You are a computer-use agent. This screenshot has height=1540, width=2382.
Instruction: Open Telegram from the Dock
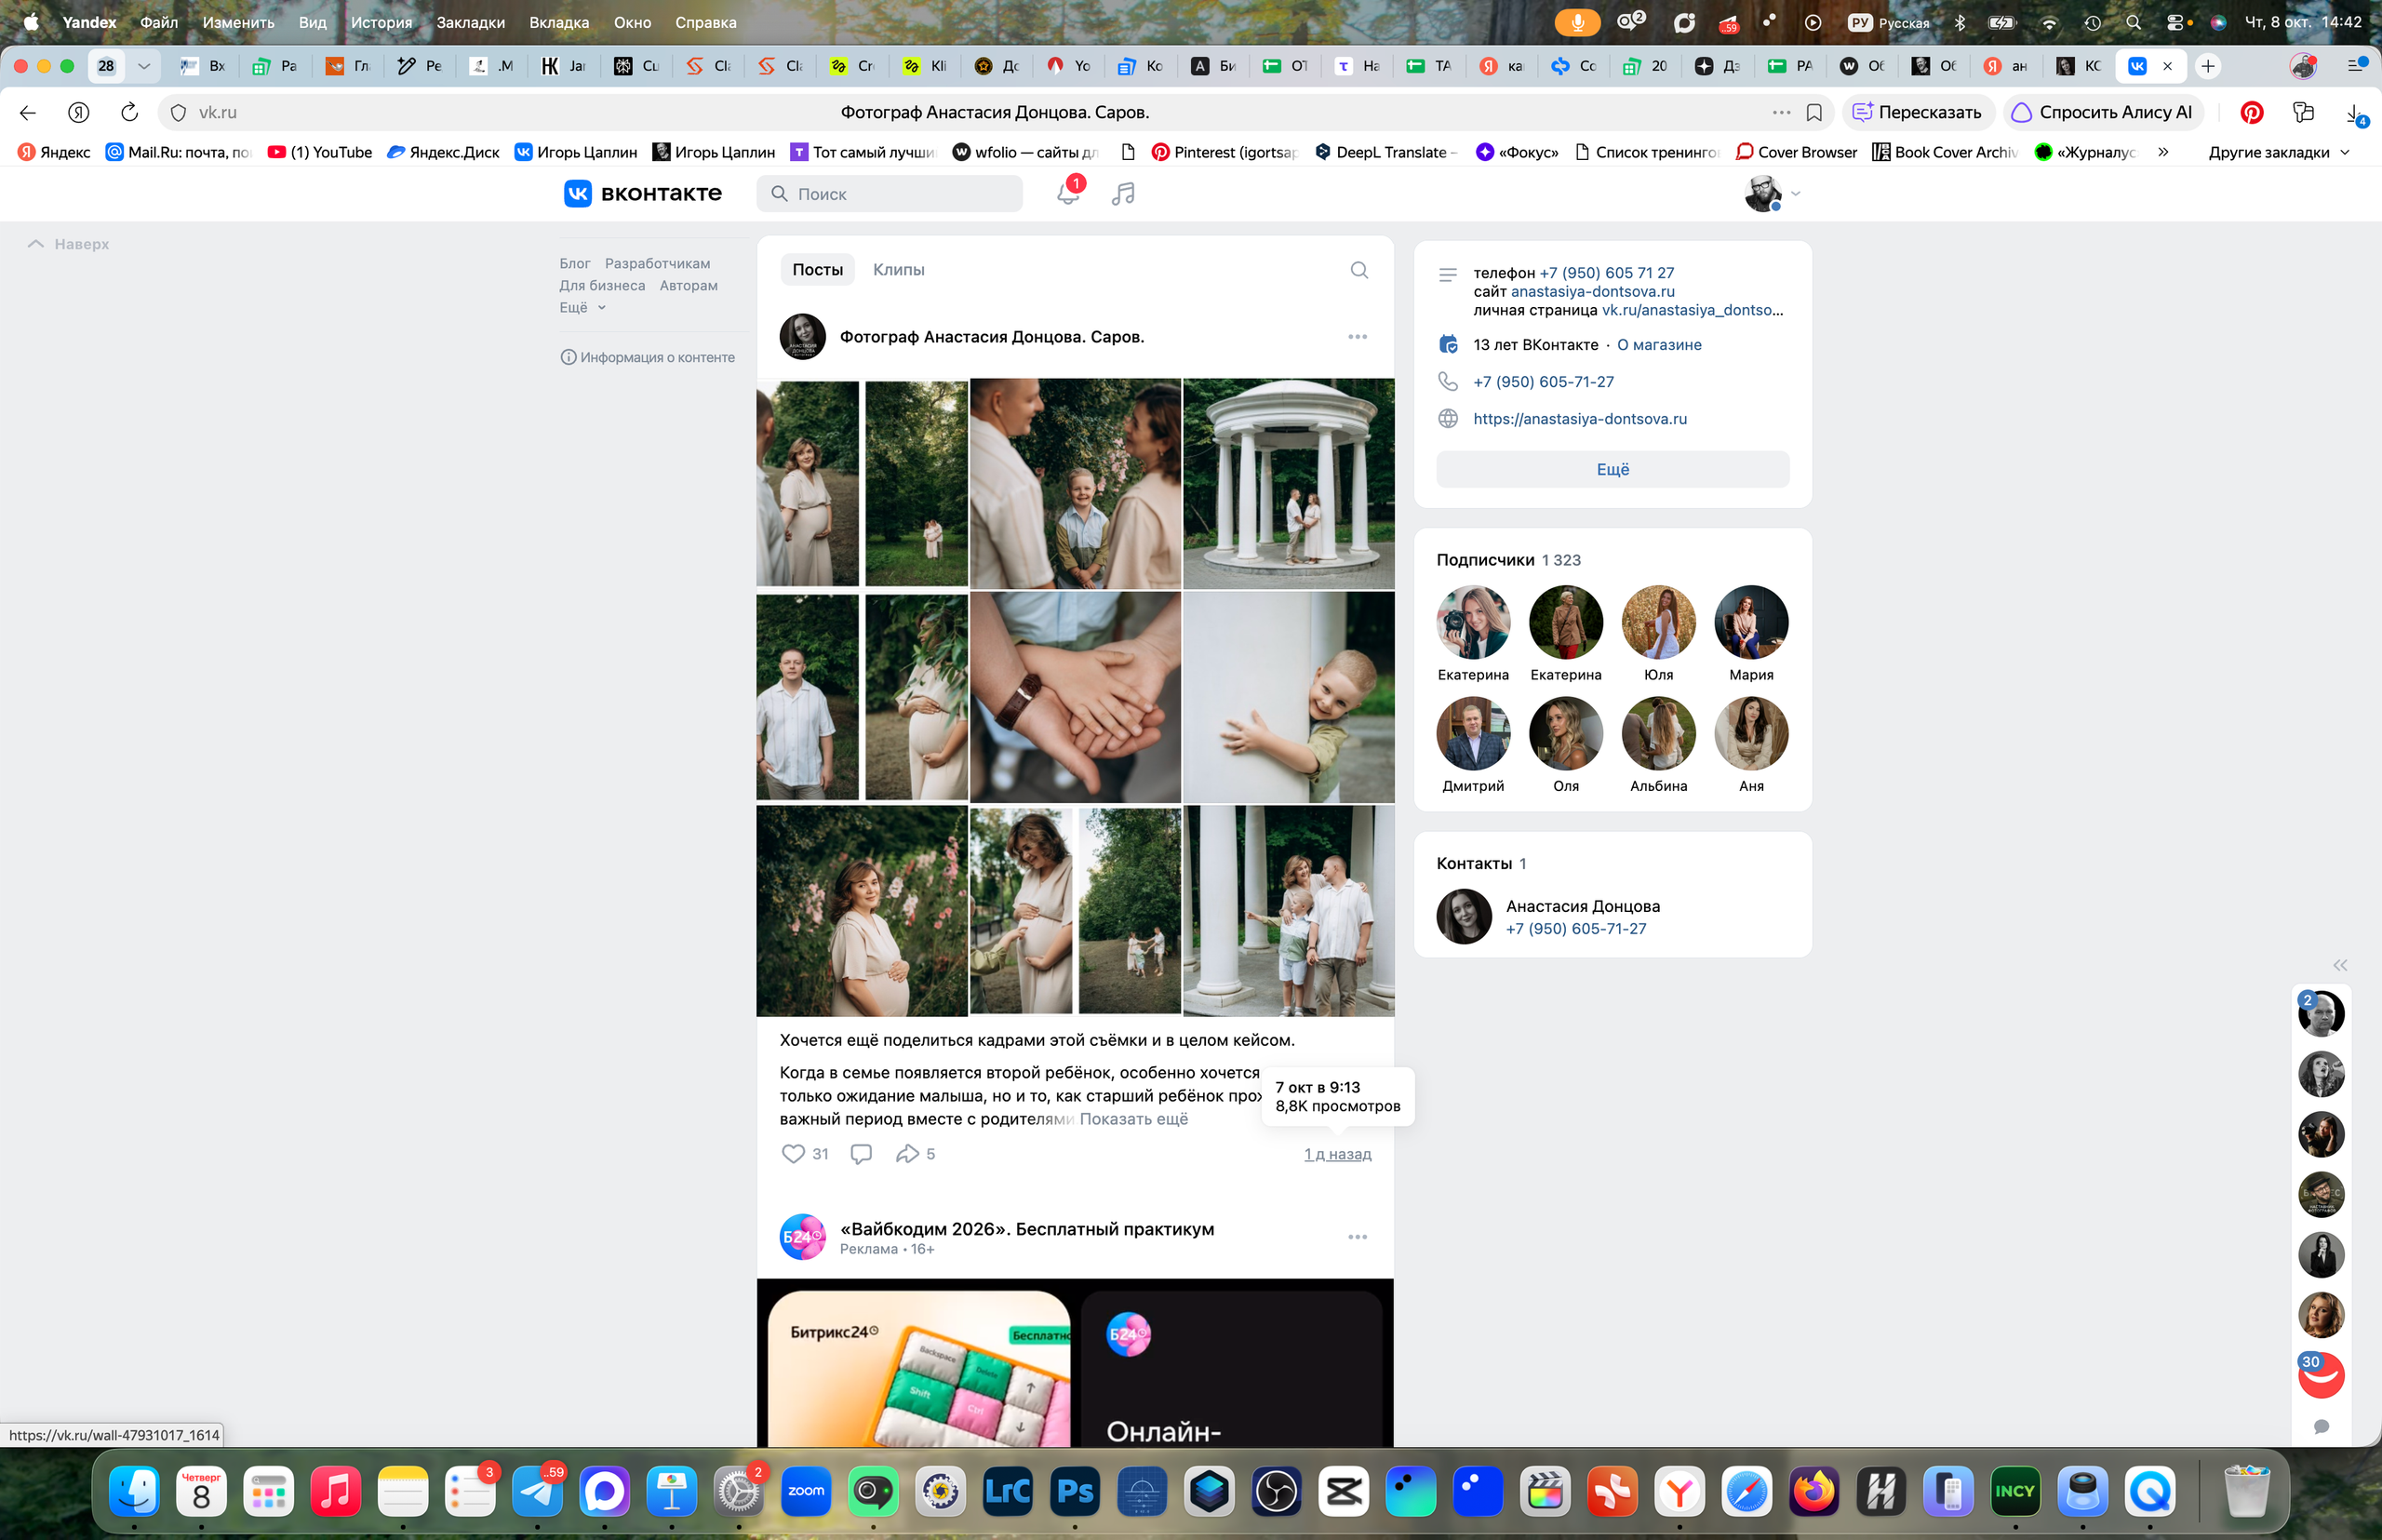537,1491
